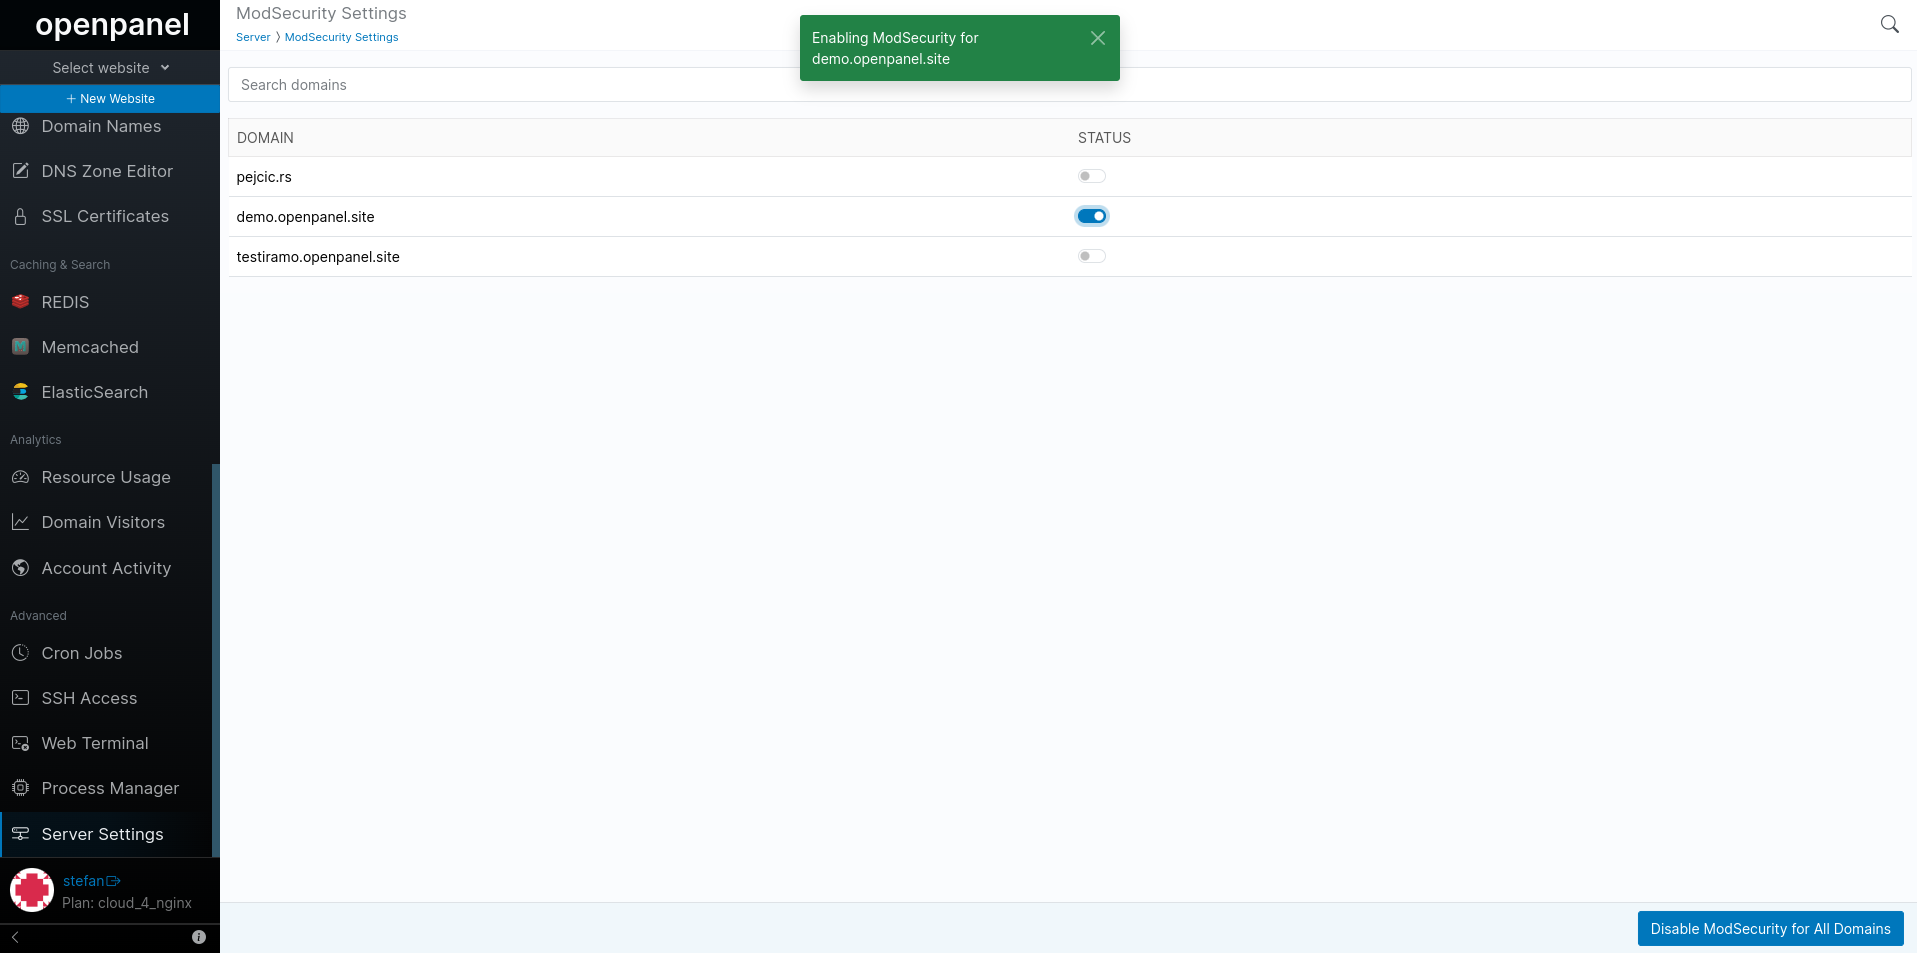Viewport: 1917px width, 953px height.
Task: Enable ModSecurity for testiramo.openpanel.site
Action: tap(1091, 256)
